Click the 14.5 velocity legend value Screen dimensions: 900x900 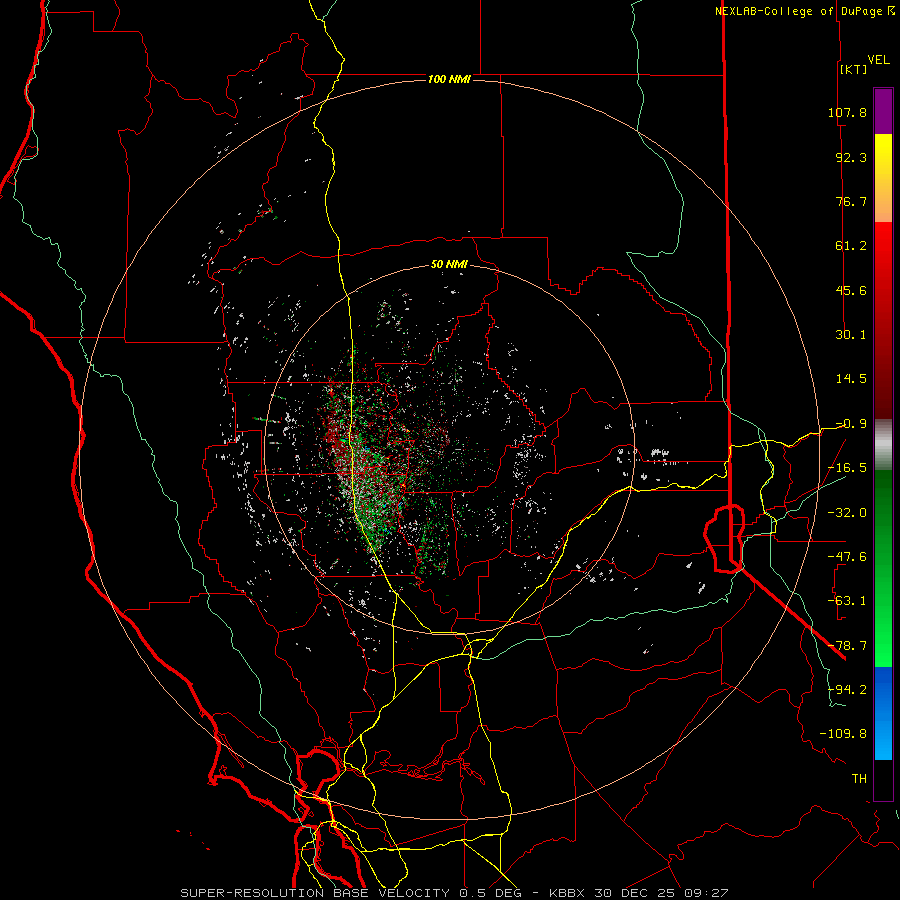(851, 379)
